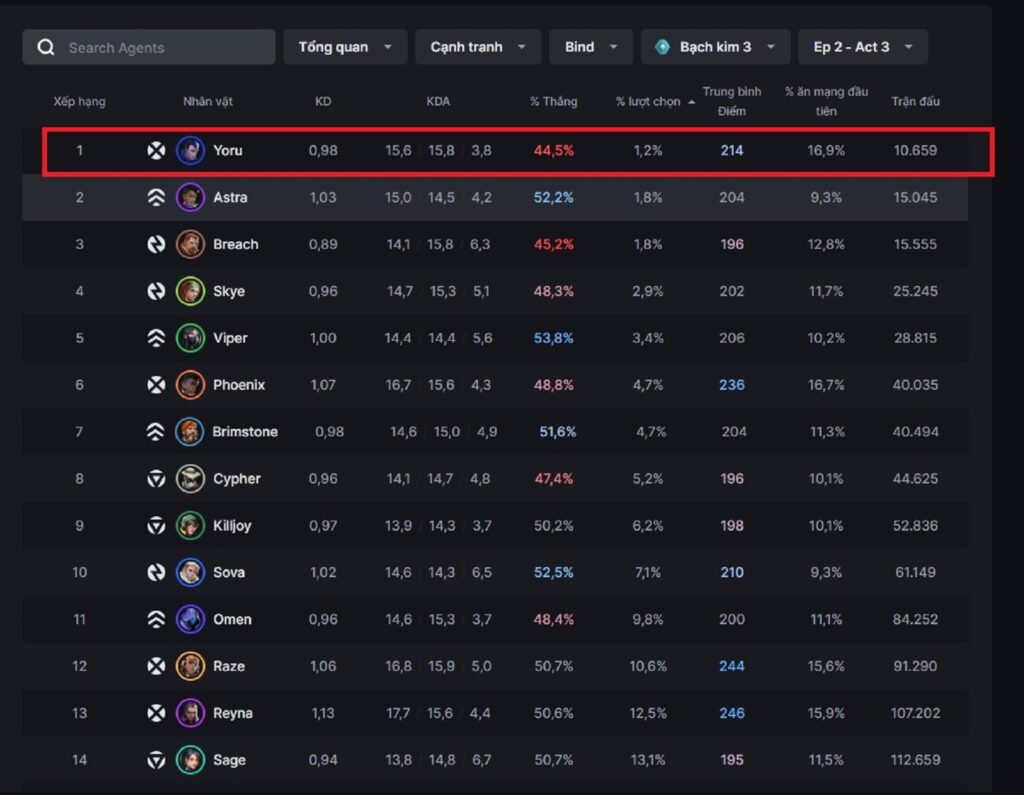Click the controller role icon beside Brimstone
Screen dimensions: 1024x795
click(155, 432)
